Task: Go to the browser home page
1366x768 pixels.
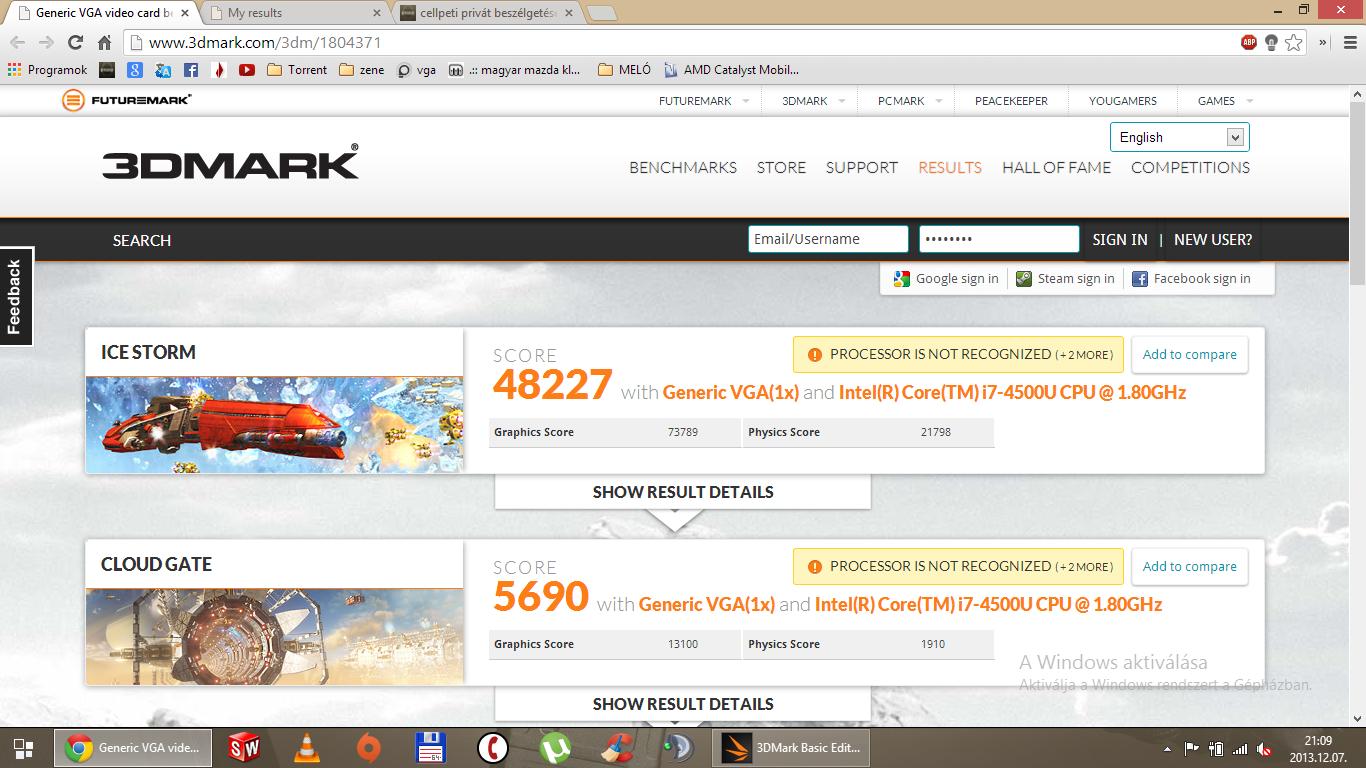Action: pyautogui.click(x=104, y=43)
